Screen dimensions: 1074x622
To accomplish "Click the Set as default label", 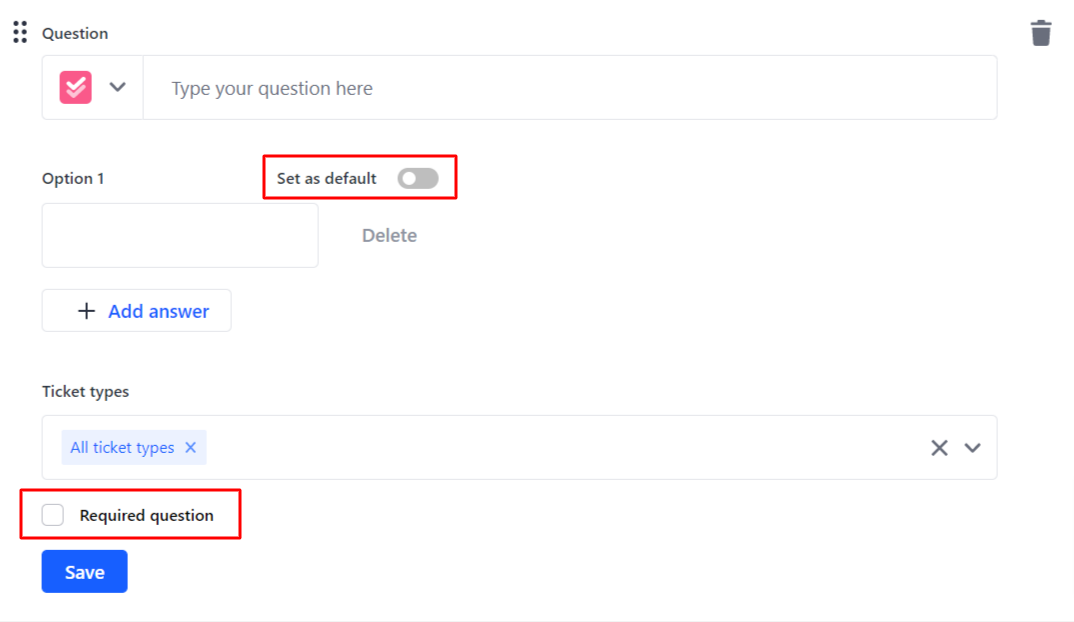I will tap(327, 178).
